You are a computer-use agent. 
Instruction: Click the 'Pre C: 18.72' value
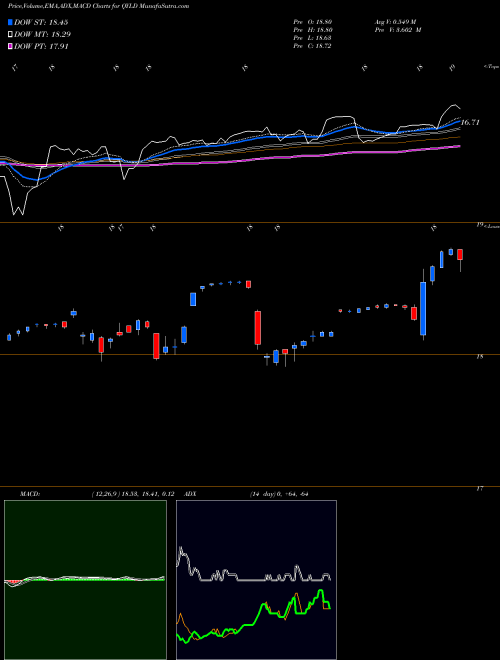[312, 46]
